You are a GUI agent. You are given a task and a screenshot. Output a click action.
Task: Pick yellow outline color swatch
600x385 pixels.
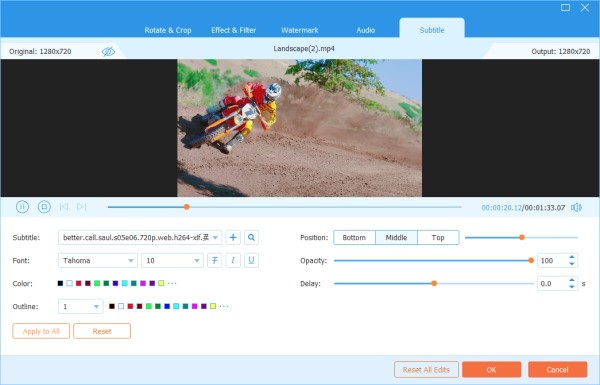tap(213, 307)
